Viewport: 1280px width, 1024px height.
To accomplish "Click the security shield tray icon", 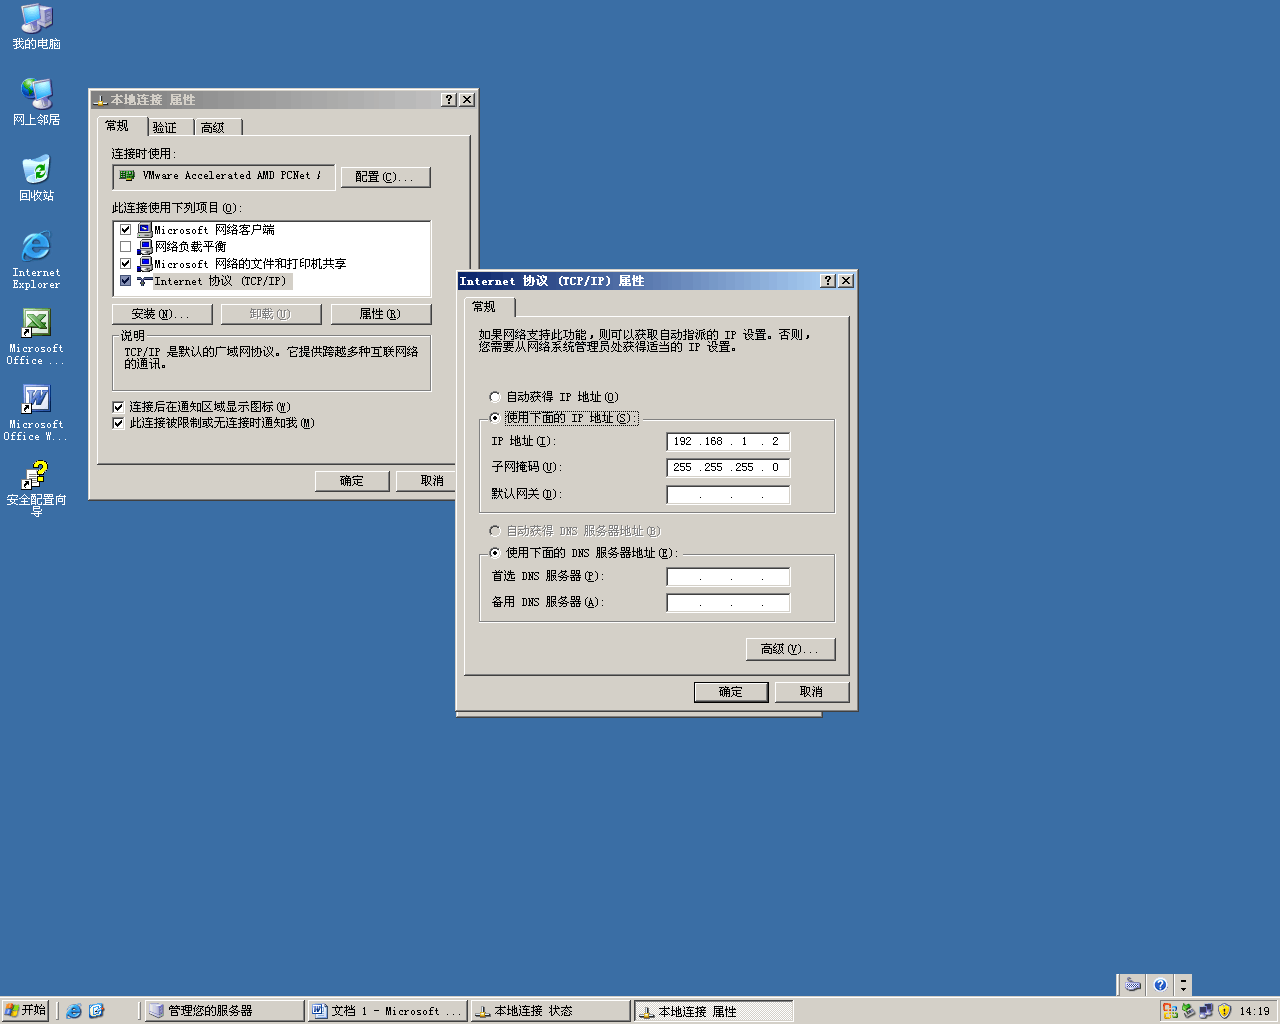I will [1224, 1011].
